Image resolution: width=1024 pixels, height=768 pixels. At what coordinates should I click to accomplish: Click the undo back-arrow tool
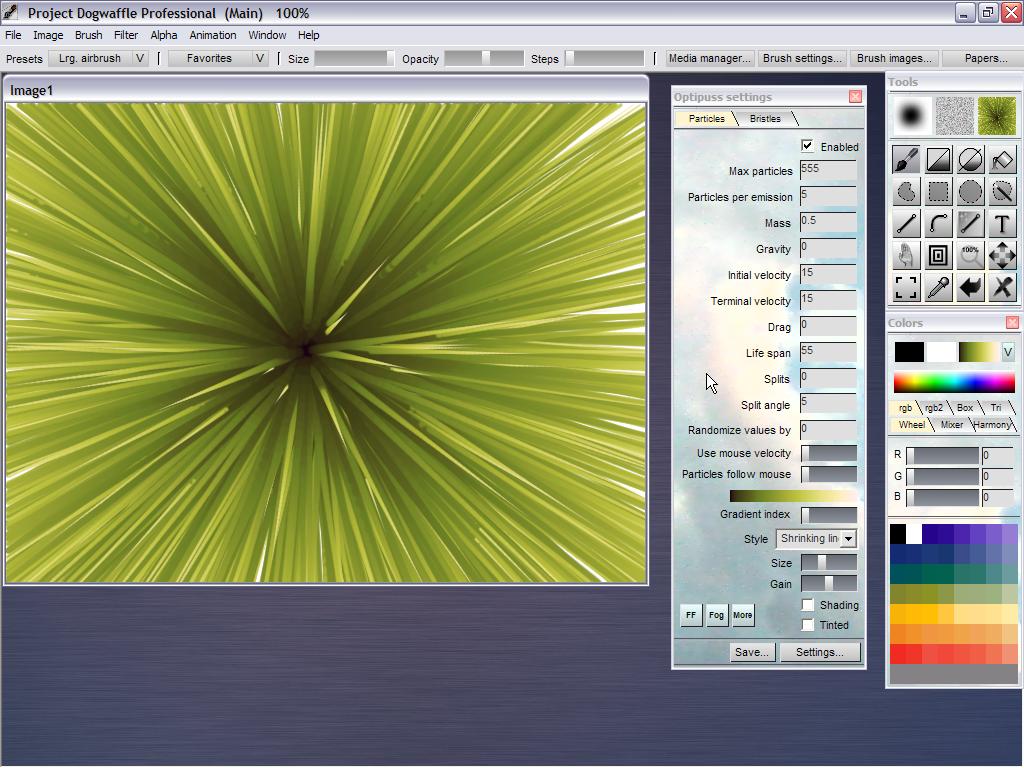[x=970, y=288]
